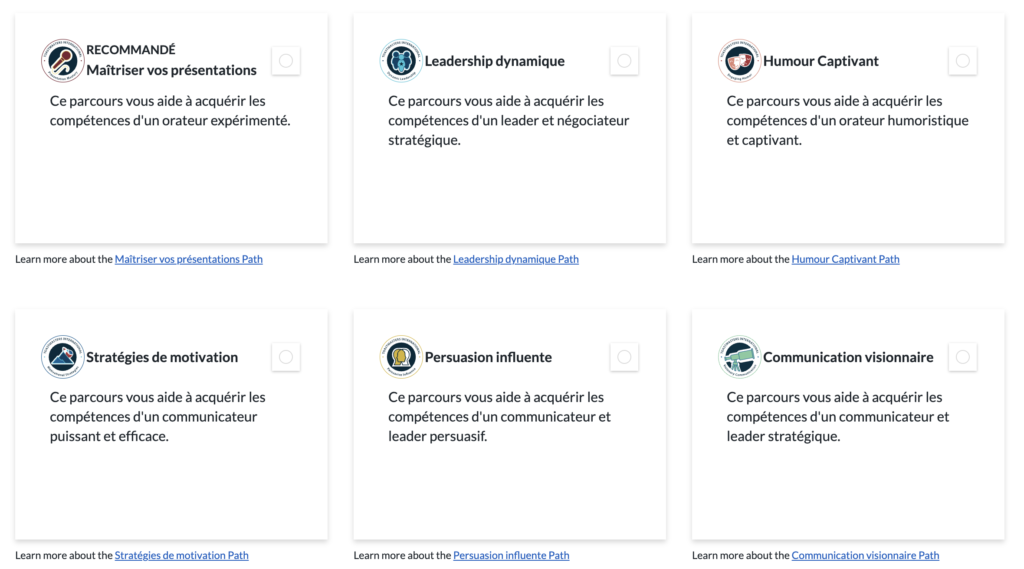The height and width of the screenshot is (569, 1024).
Task: Click the Humour Captivant badge icon
Action: (x=739, y=61)
